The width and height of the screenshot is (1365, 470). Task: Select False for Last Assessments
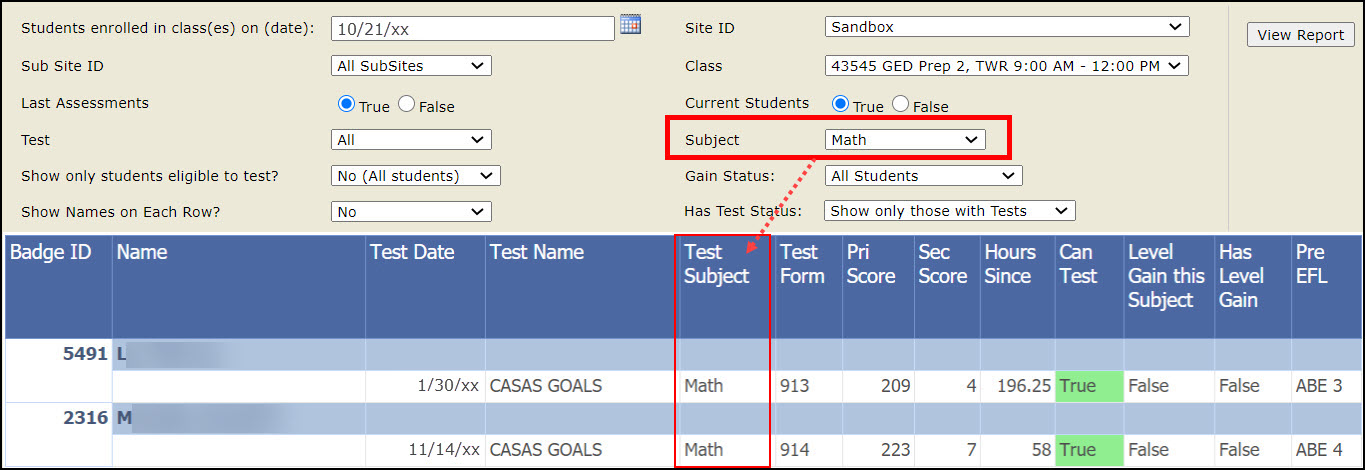(x=406, y=104)
